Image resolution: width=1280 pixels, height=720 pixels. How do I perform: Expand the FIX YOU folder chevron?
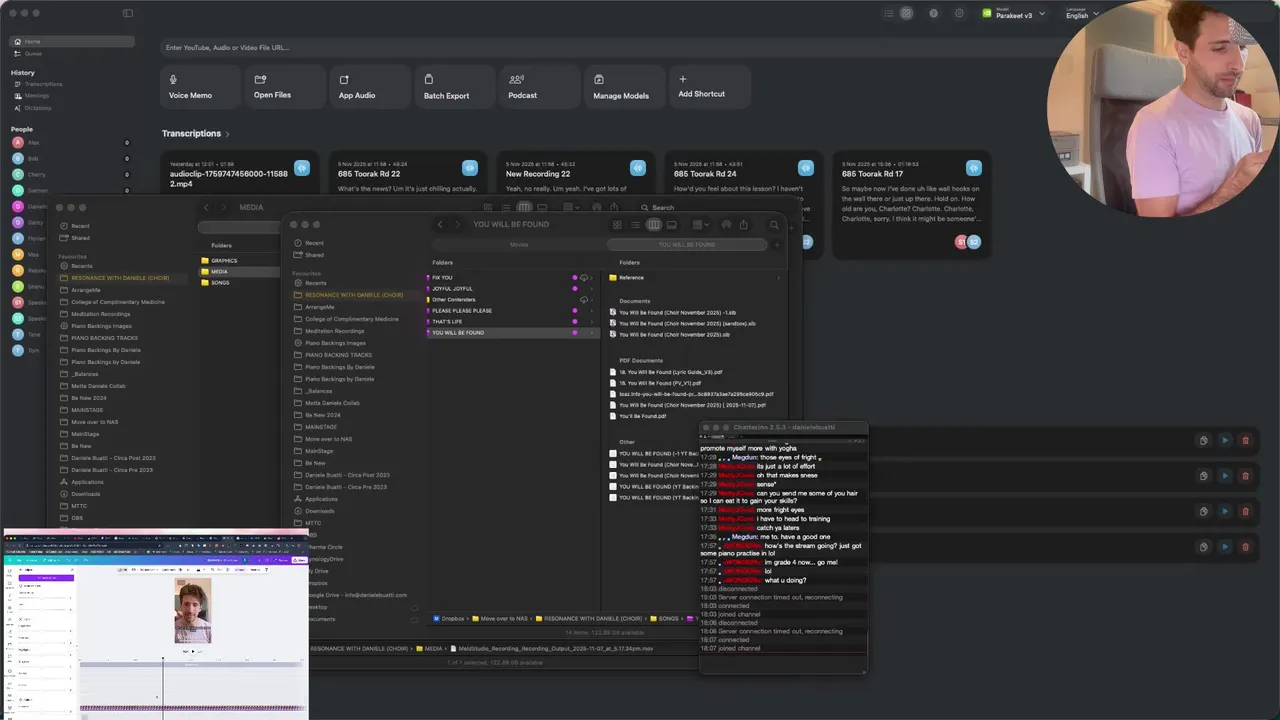click(x=591, y=278)
